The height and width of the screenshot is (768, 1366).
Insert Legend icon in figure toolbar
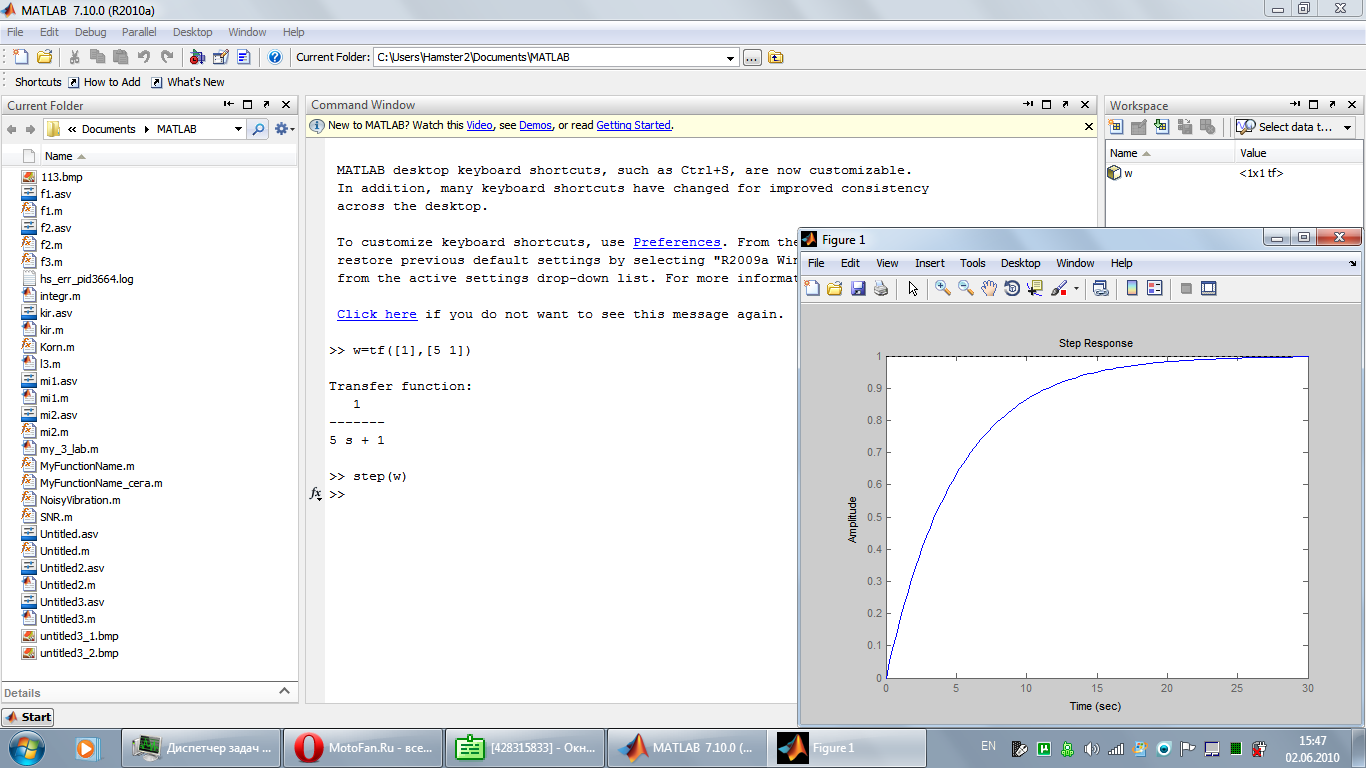click(1155, 288)
